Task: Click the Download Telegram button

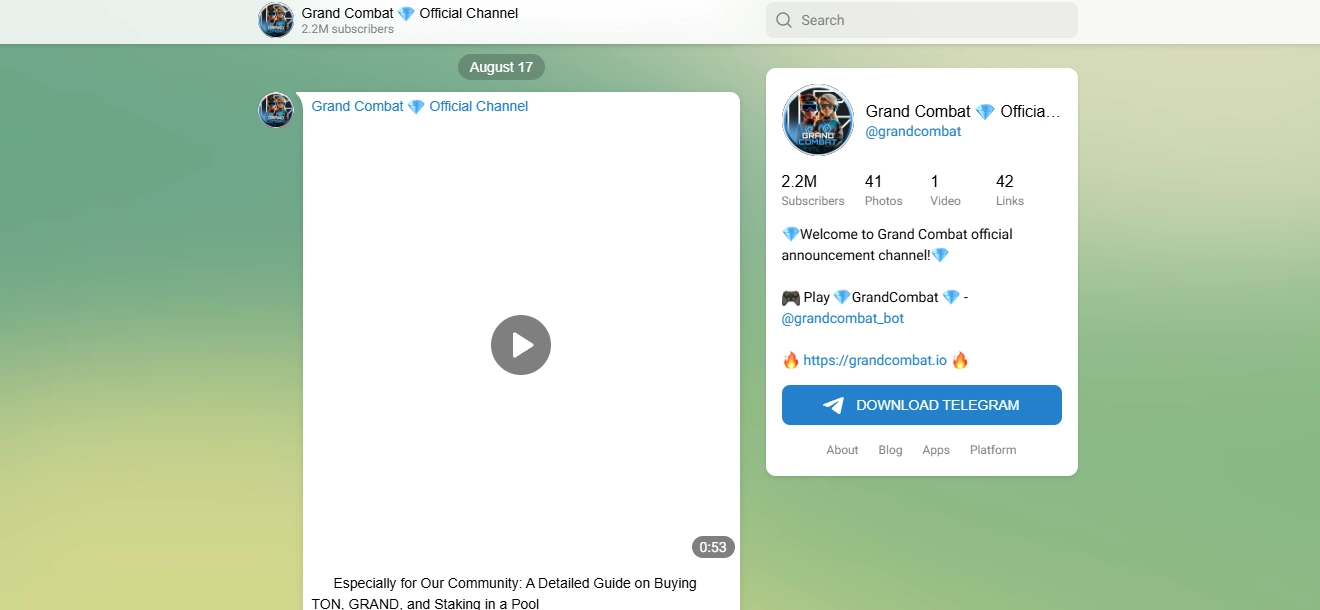Action: click(x=922, y=405)
